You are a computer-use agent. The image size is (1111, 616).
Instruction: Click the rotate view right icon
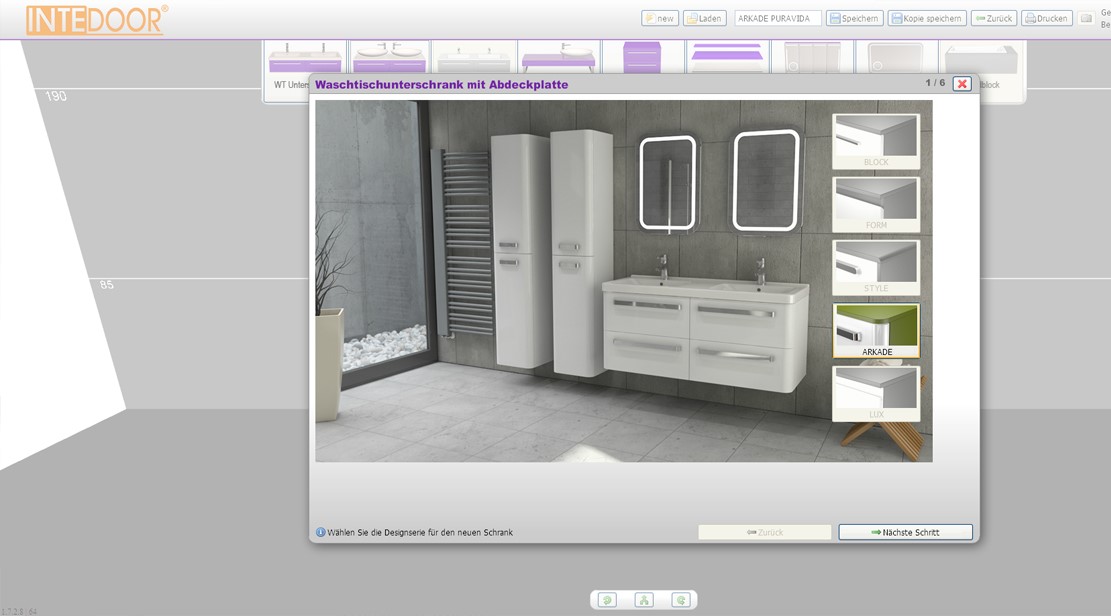tap(681, 600)
